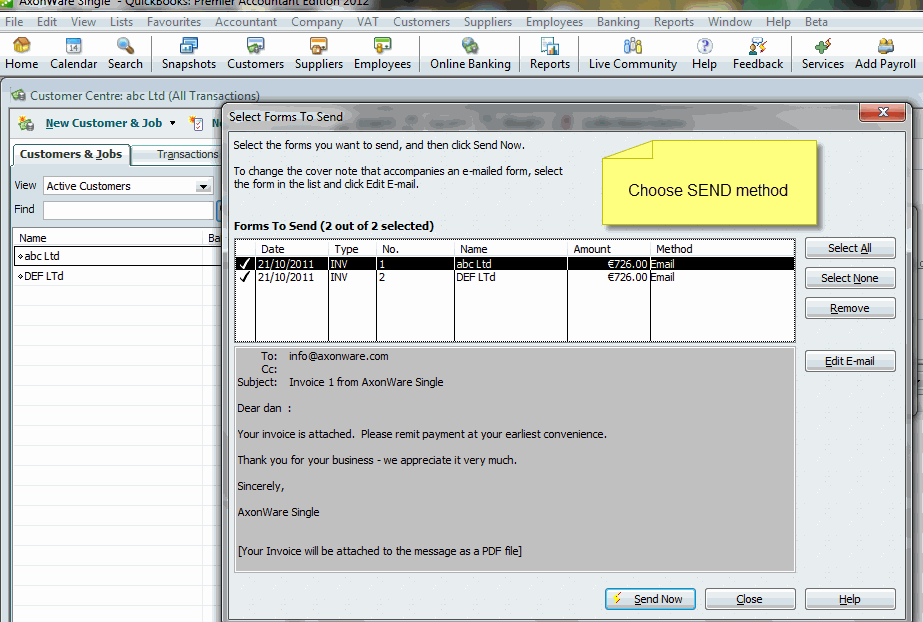Expand the Active Customers view dropdown
This screenshot has width=923, height=622.
(x=203, y=186)
